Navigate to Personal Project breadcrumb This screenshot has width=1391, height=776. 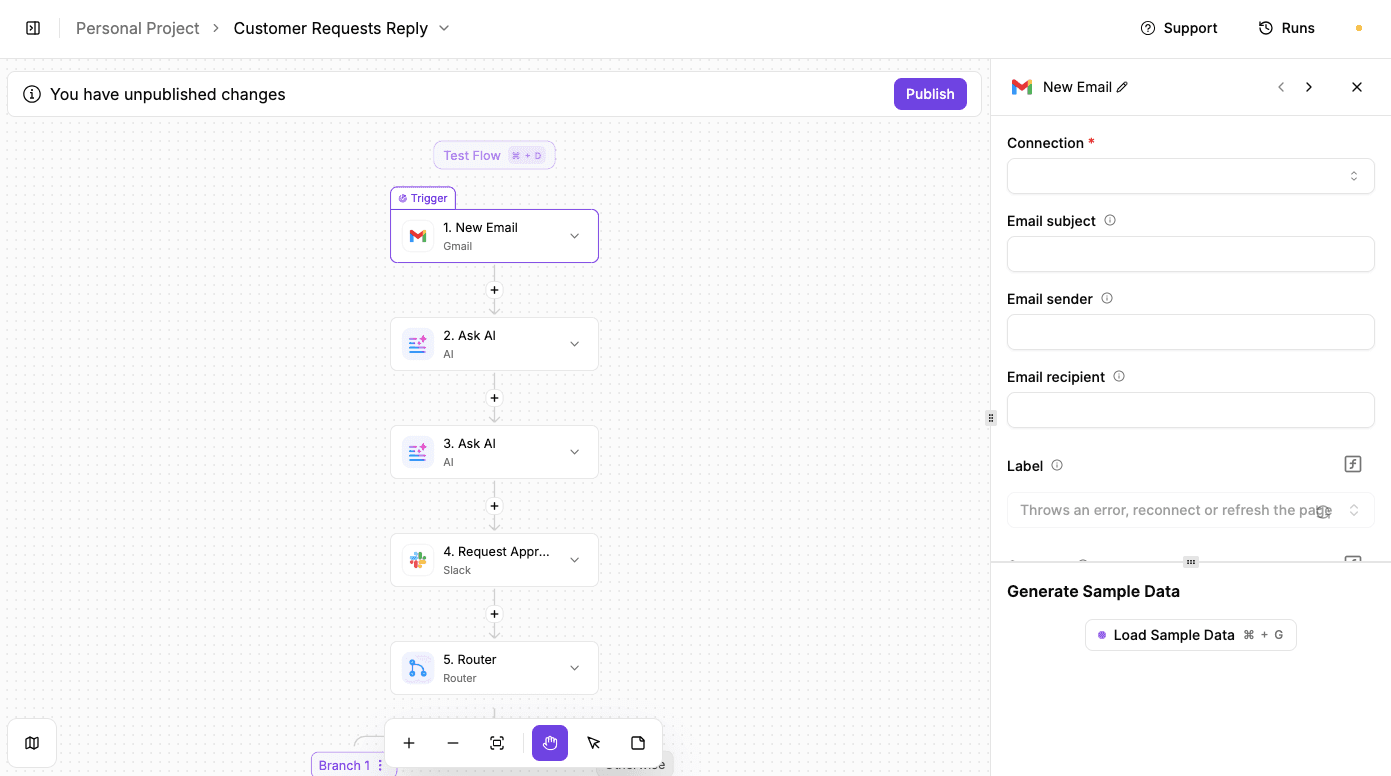point(137,28)
